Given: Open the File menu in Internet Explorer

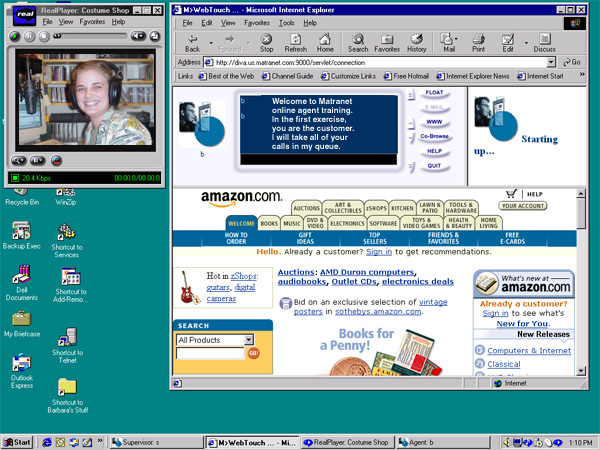Looking at the screenshot, I should [187, 23].
